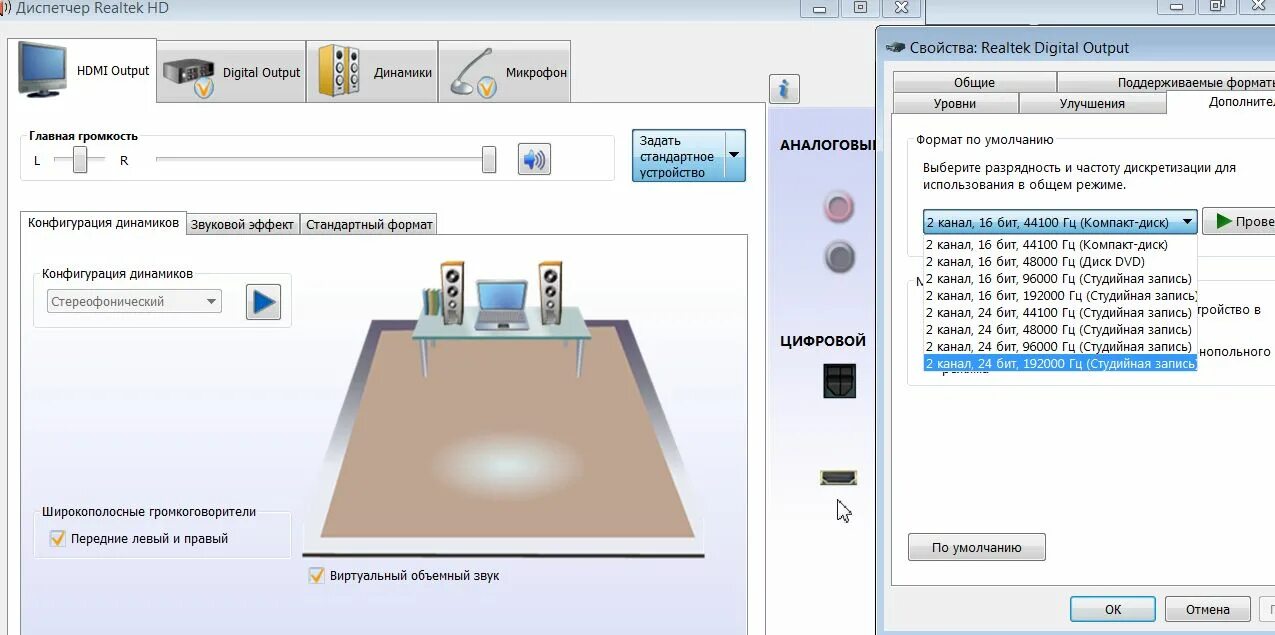Choose 16 бит, 44100 Гц list option

coord(1060,245)
